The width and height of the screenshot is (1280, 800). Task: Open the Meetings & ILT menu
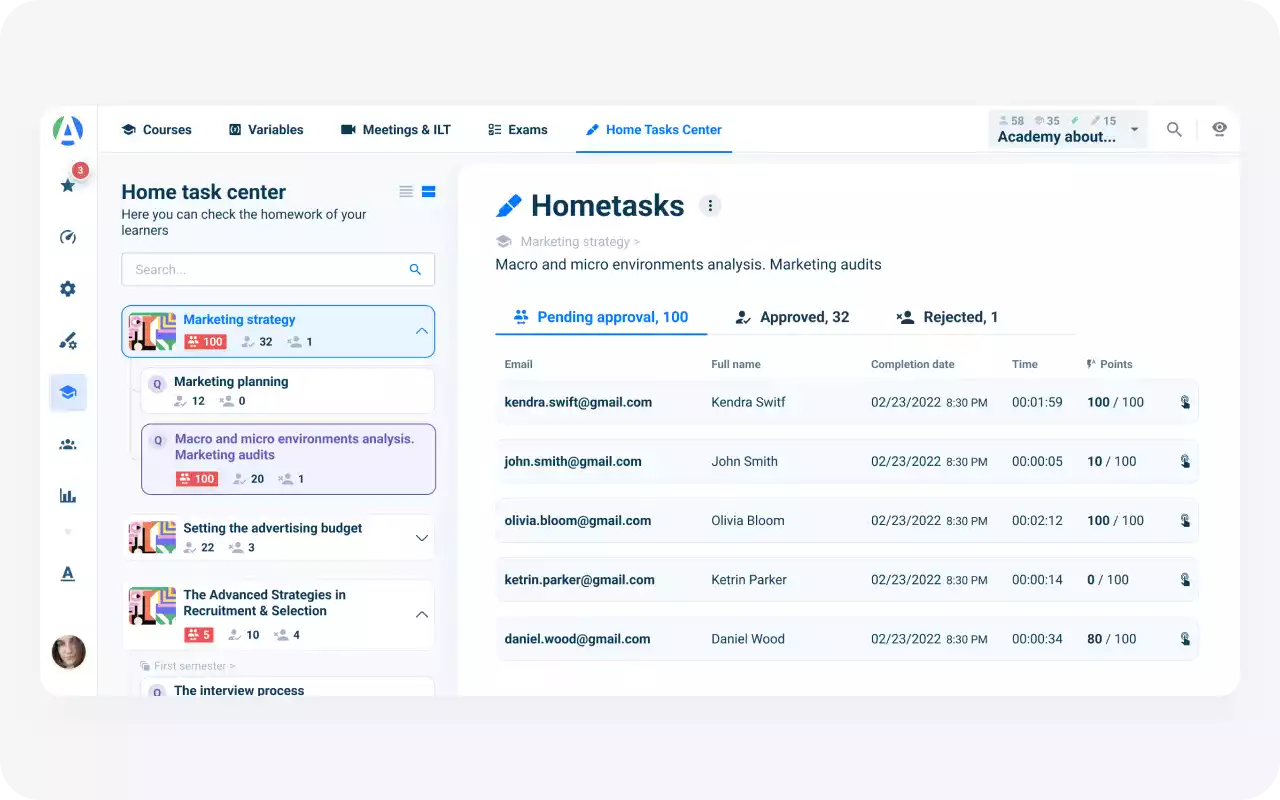(x=396, y=130)
